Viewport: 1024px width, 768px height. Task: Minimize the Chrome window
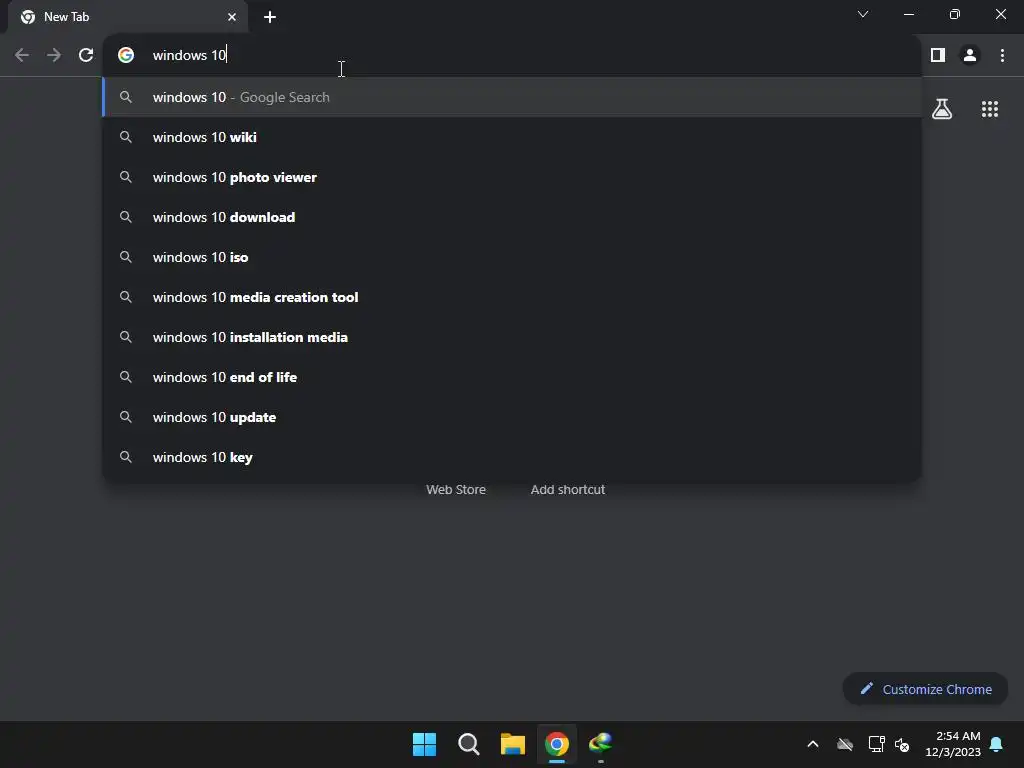click(908, 14)
